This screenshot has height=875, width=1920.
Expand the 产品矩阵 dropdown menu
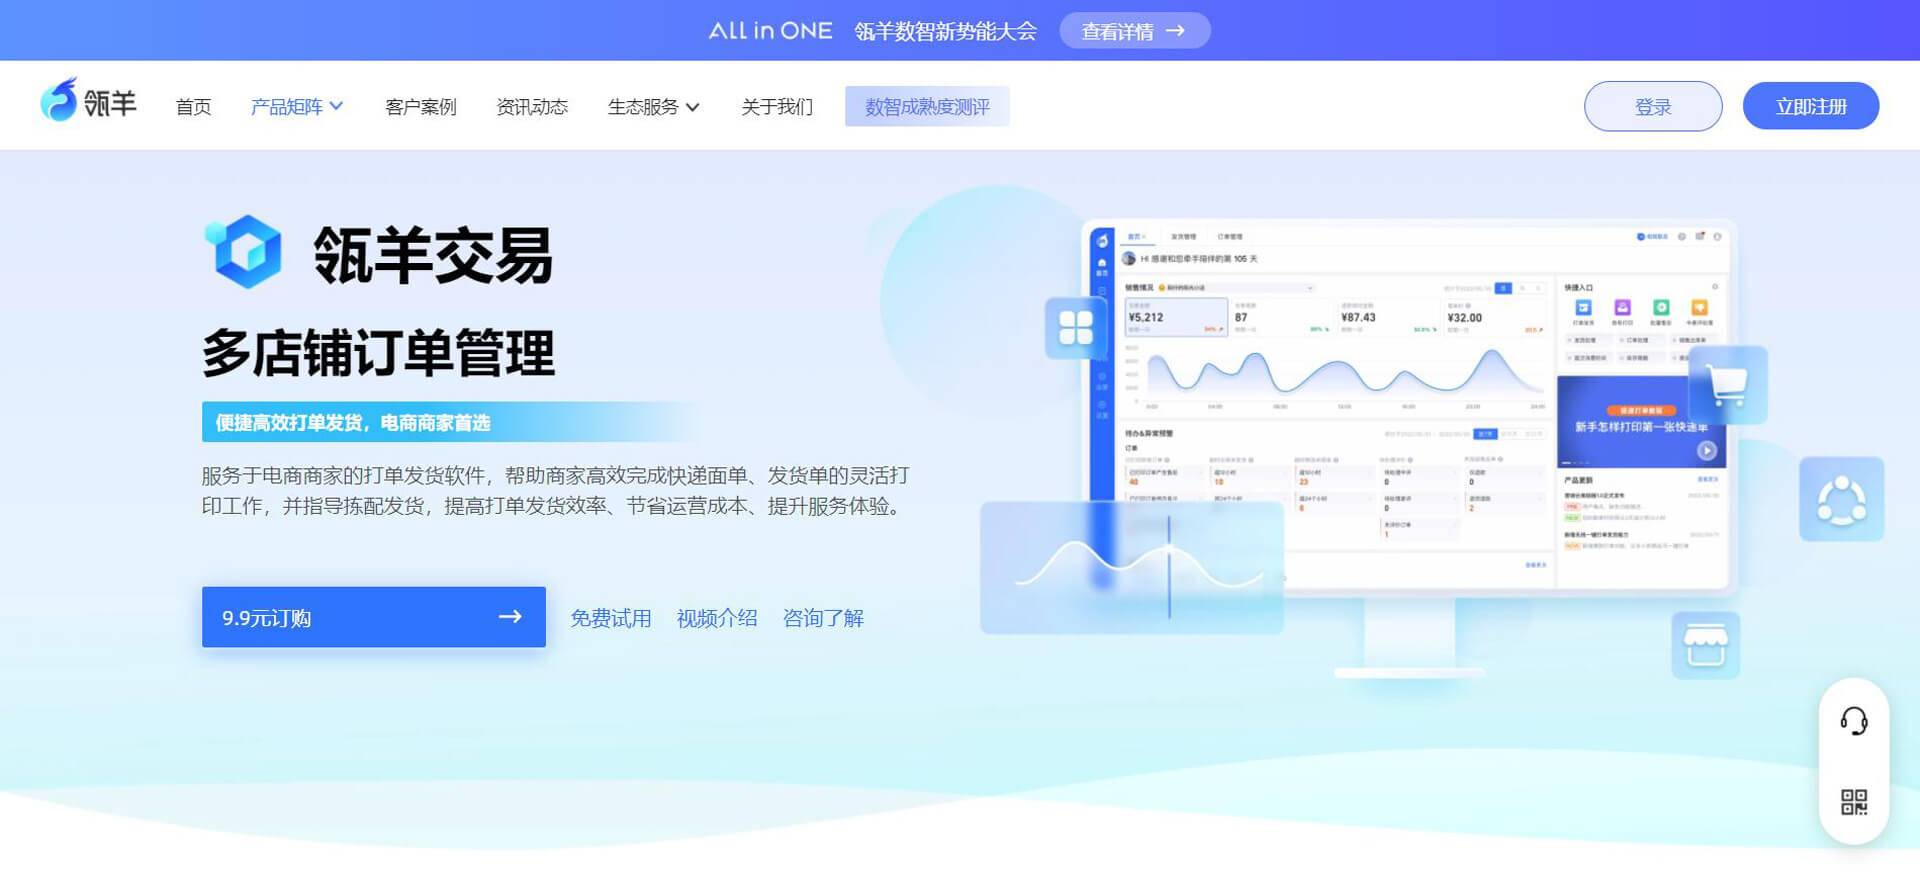296,107
